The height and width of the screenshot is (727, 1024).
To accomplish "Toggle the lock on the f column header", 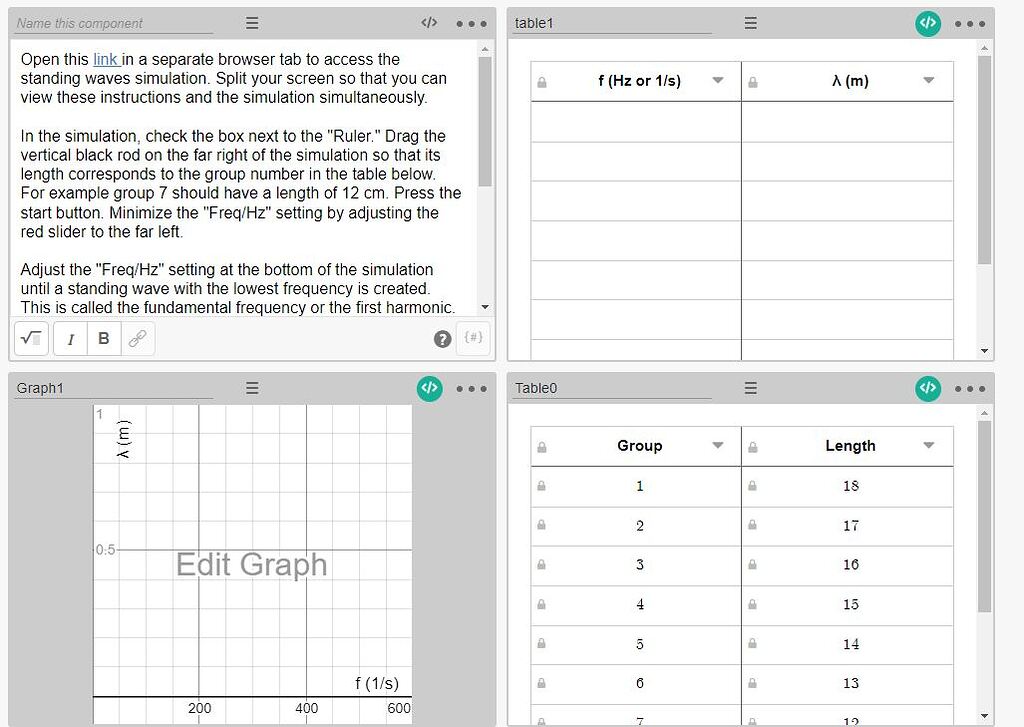I will (x=541, y=81).
